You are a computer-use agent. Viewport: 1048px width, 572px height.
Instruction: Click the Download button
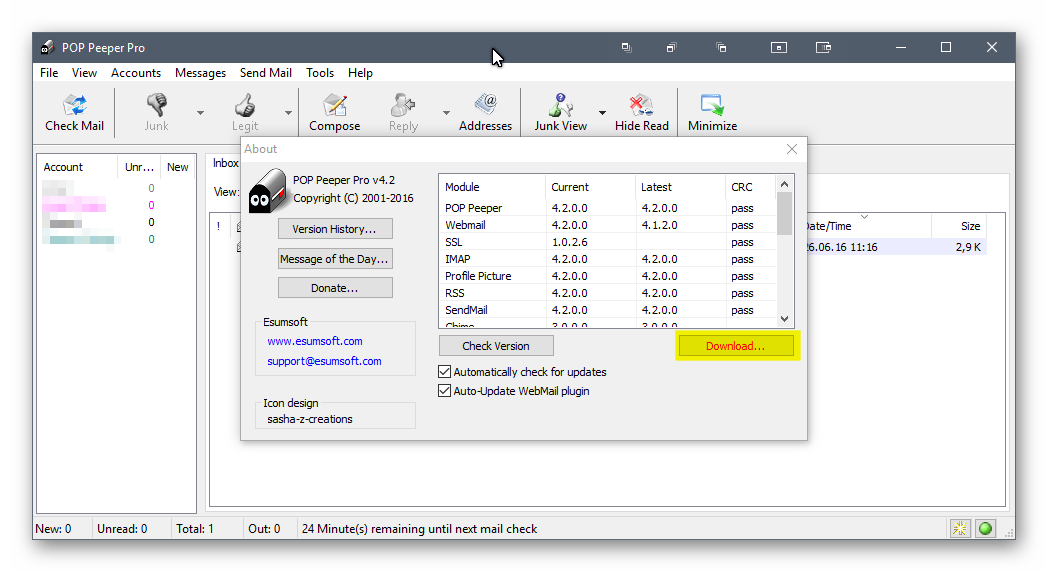(x=736, y=345)
